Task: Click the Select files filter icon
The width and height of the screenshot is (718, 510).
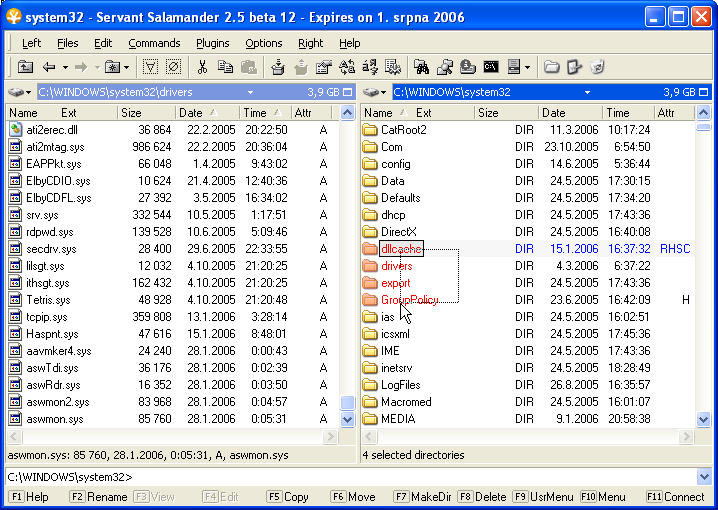Action: 150,67
